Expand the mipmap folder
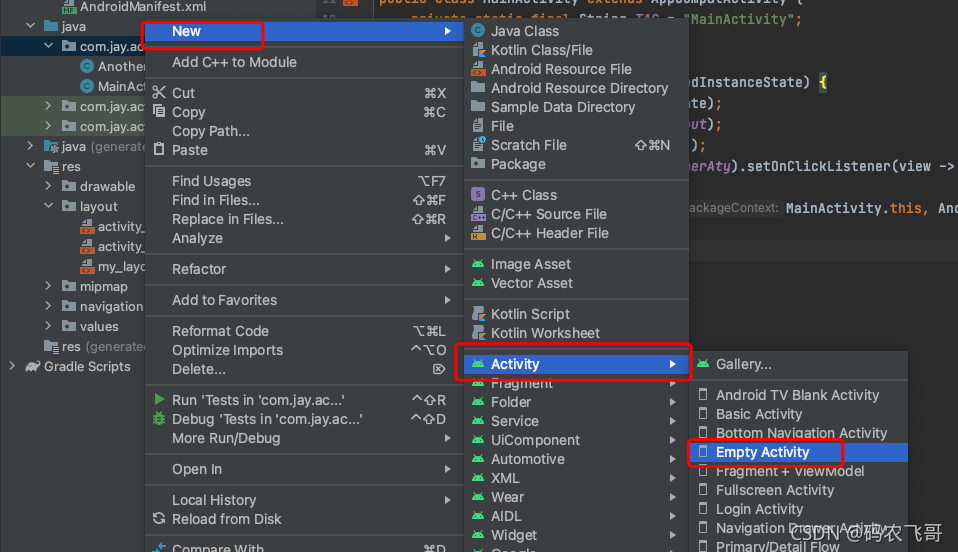This screenshot has height=552, width=958. coord(49,286)
